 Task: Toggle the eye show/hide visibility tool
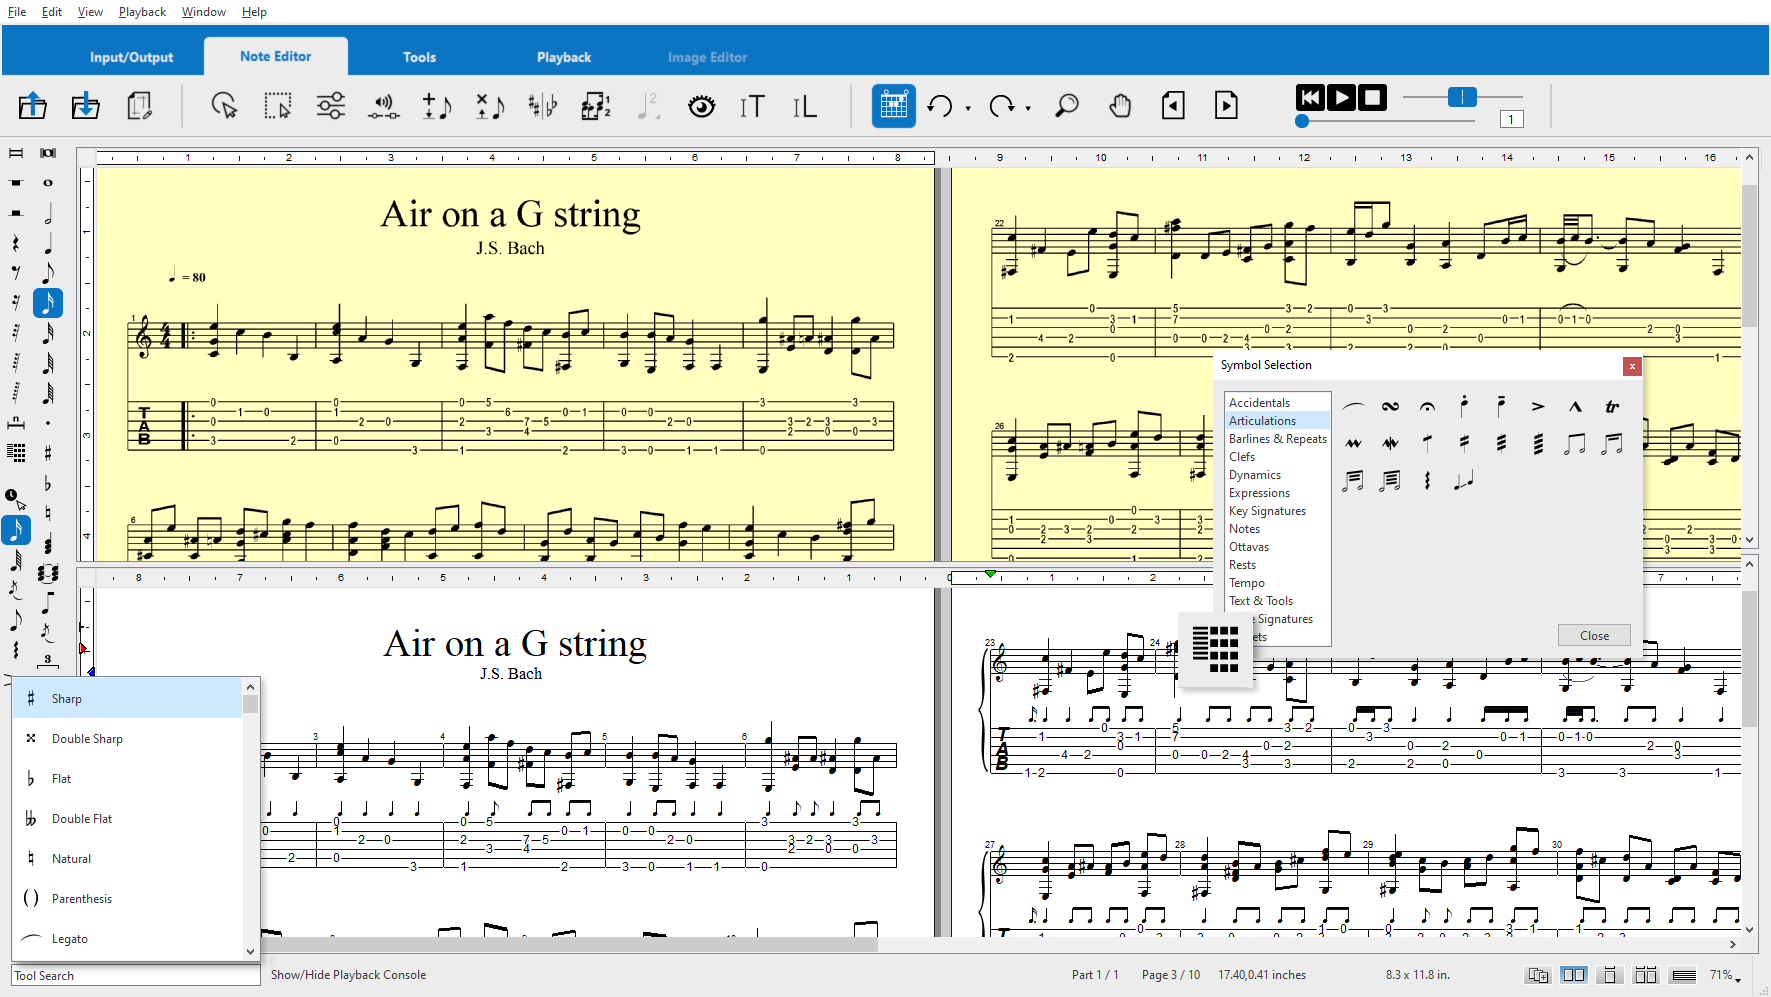702,105
